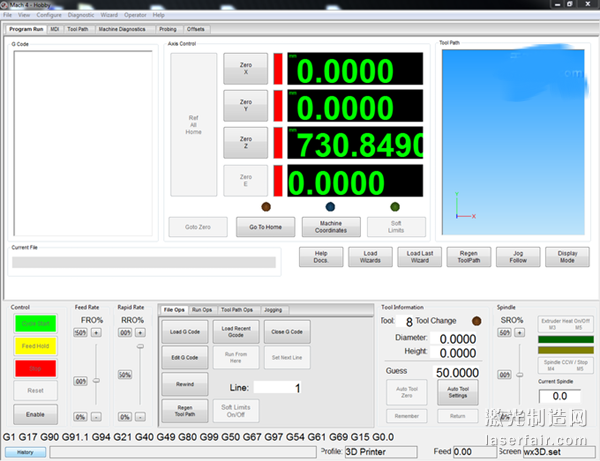Click the Line number input field

297,387
